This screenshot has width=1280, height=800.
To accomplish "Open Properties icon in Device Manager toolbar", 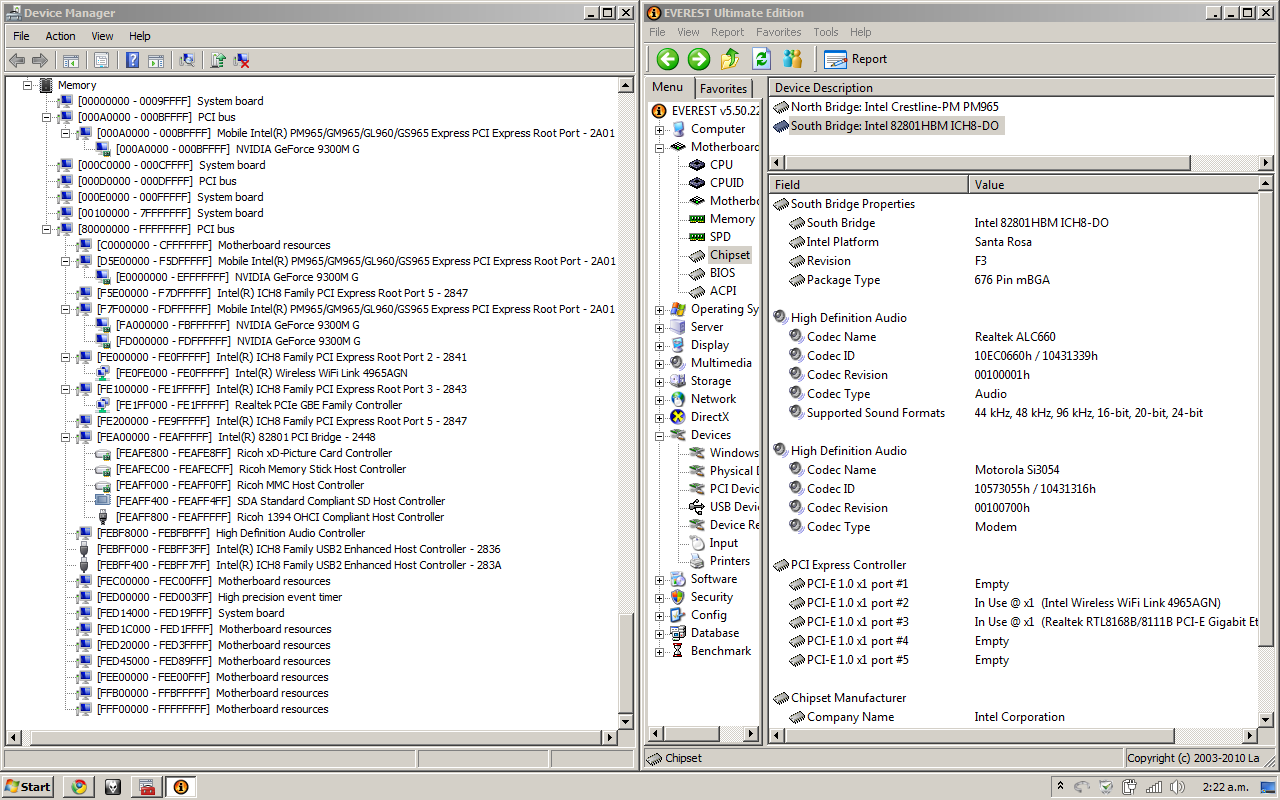I will [101, 61].
